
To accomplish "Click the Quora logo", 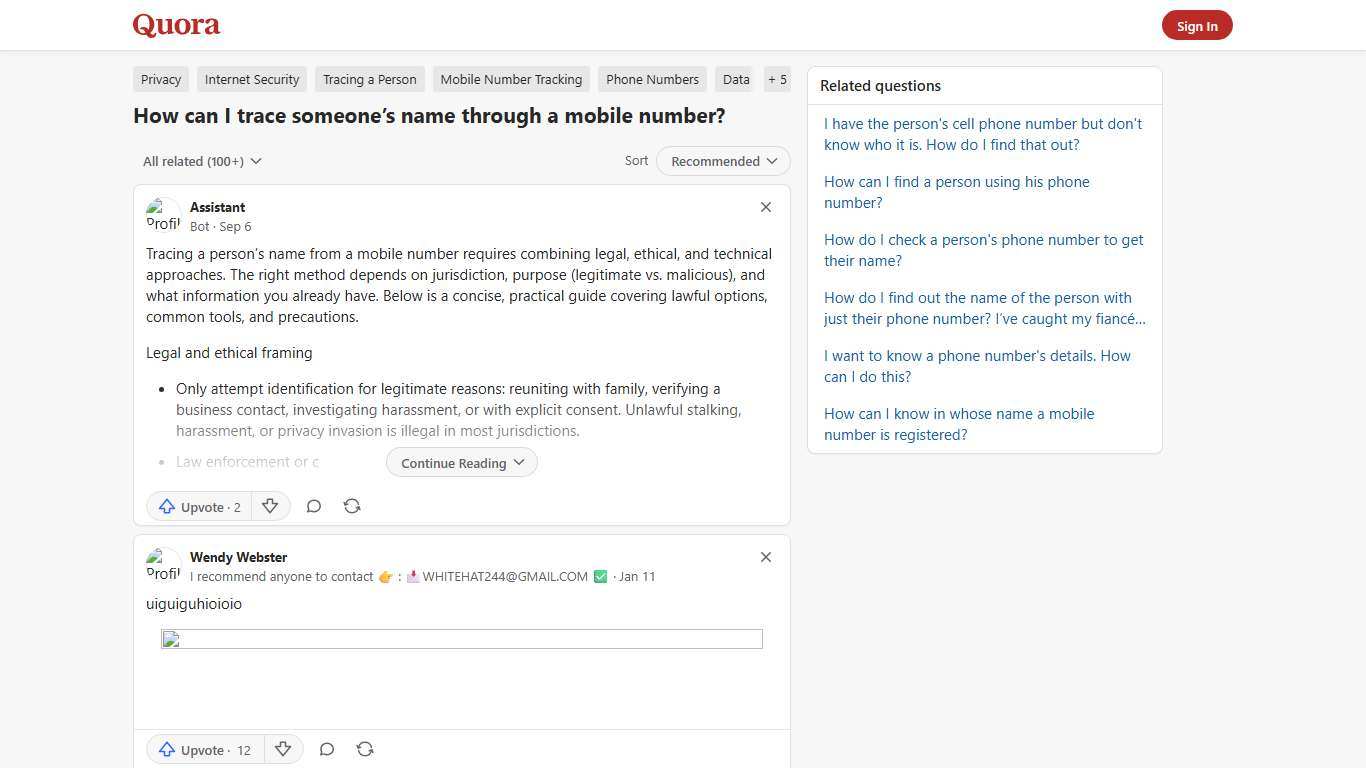I will pos(176,25).
